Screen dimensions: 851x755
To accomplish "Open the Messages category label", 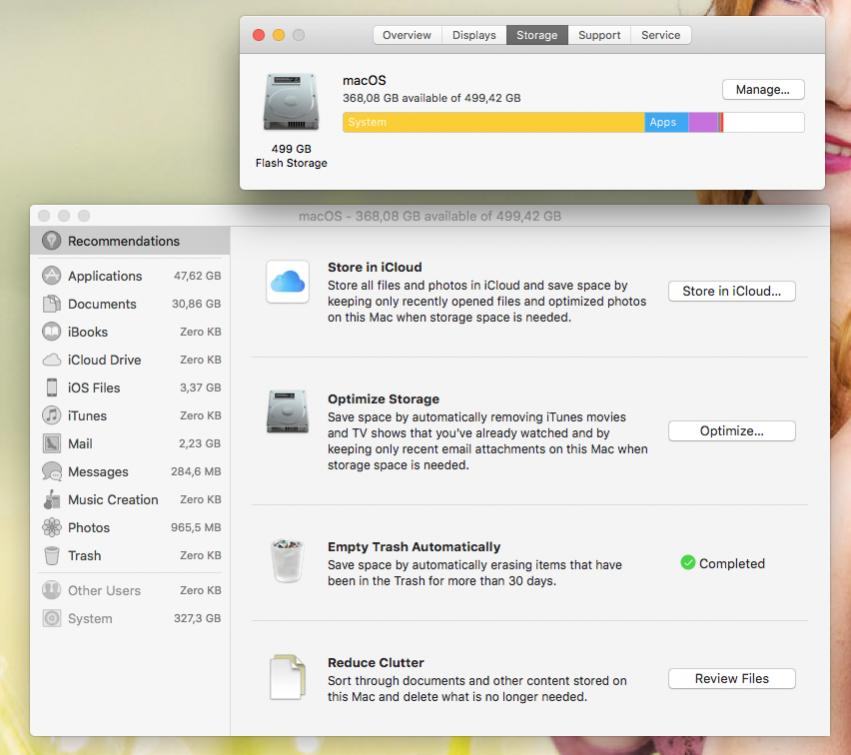I will (98, 472).
